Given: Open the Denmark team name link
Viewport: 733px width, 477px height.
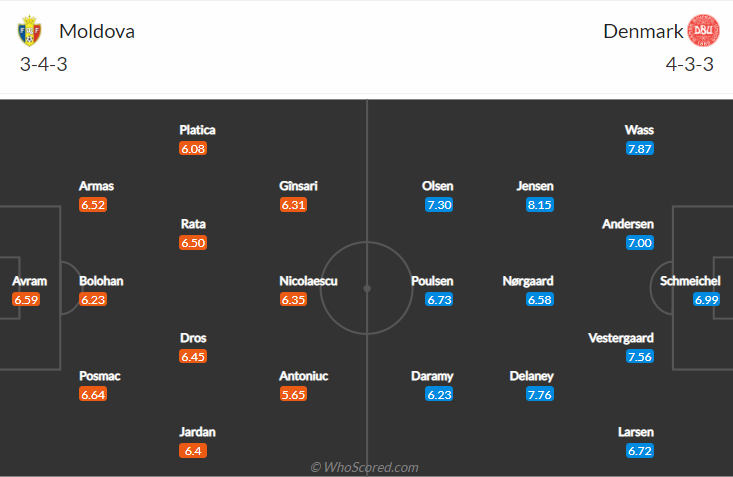Looking at the screenshot, I should pos(643,31).
